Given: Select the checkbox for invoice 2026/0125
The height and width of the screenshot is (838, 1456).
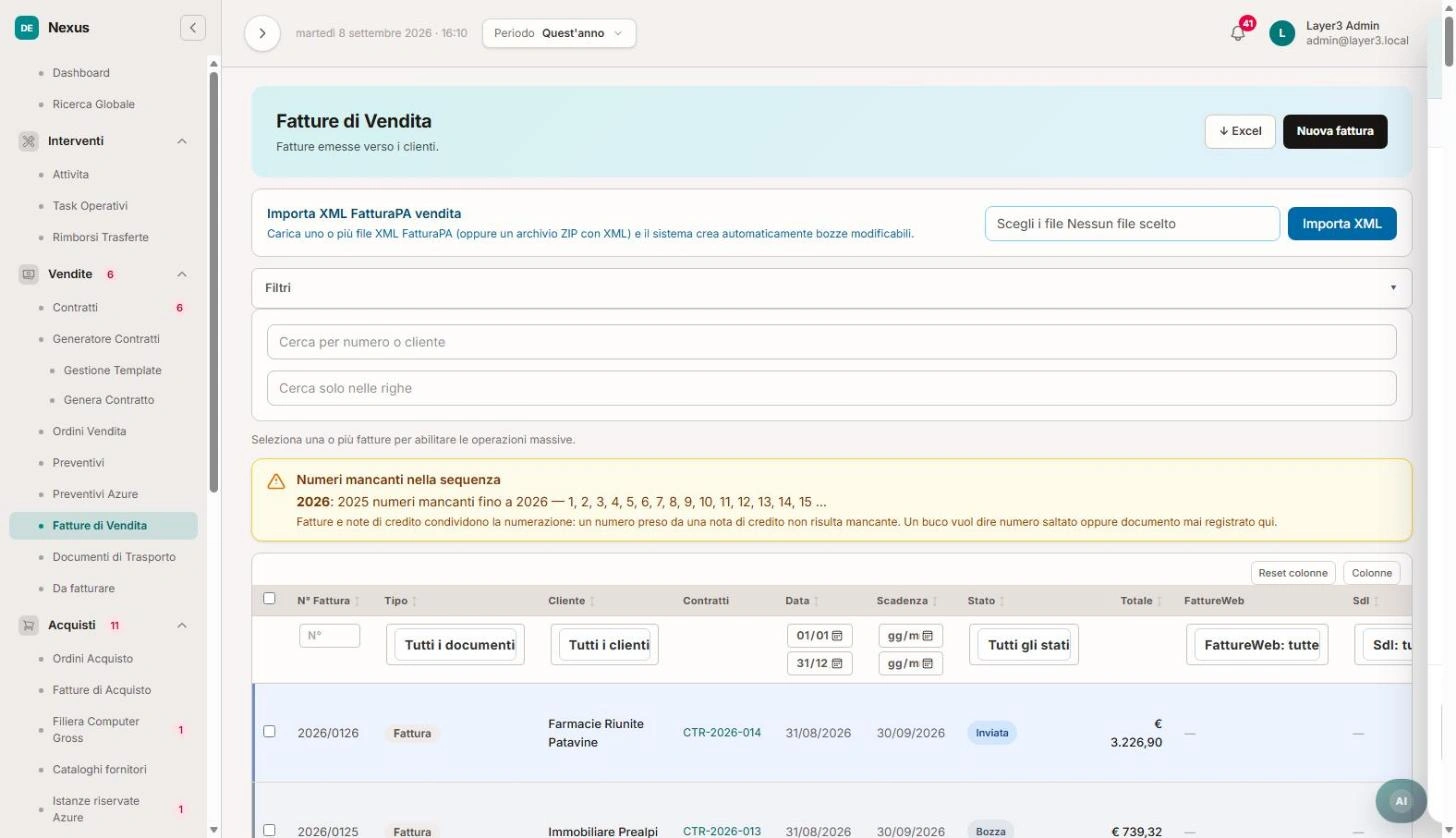Looking at the screenshot, I should (269, 830).
